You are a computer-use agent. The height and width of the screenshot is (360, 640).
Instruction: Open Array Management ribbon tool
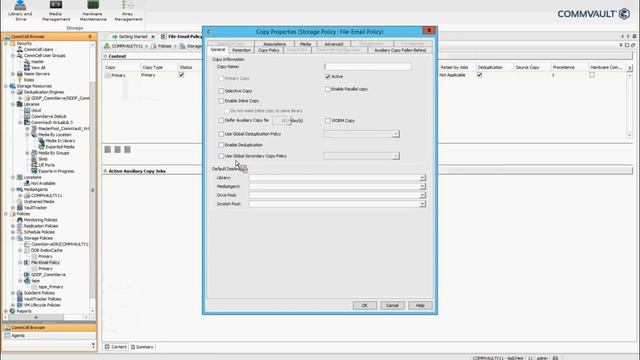tap(128, 11)
